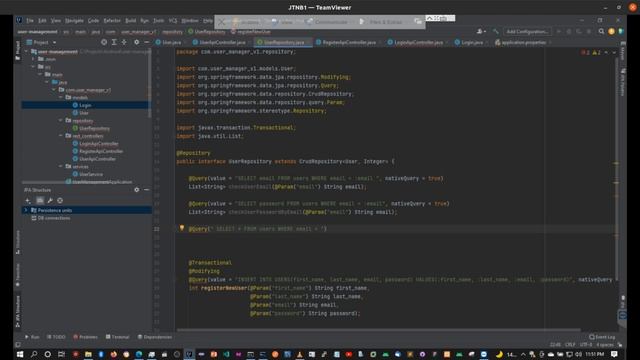The image size is (640, 360).
Task: Open the Problems tool window
Action: tap(85, 337)
